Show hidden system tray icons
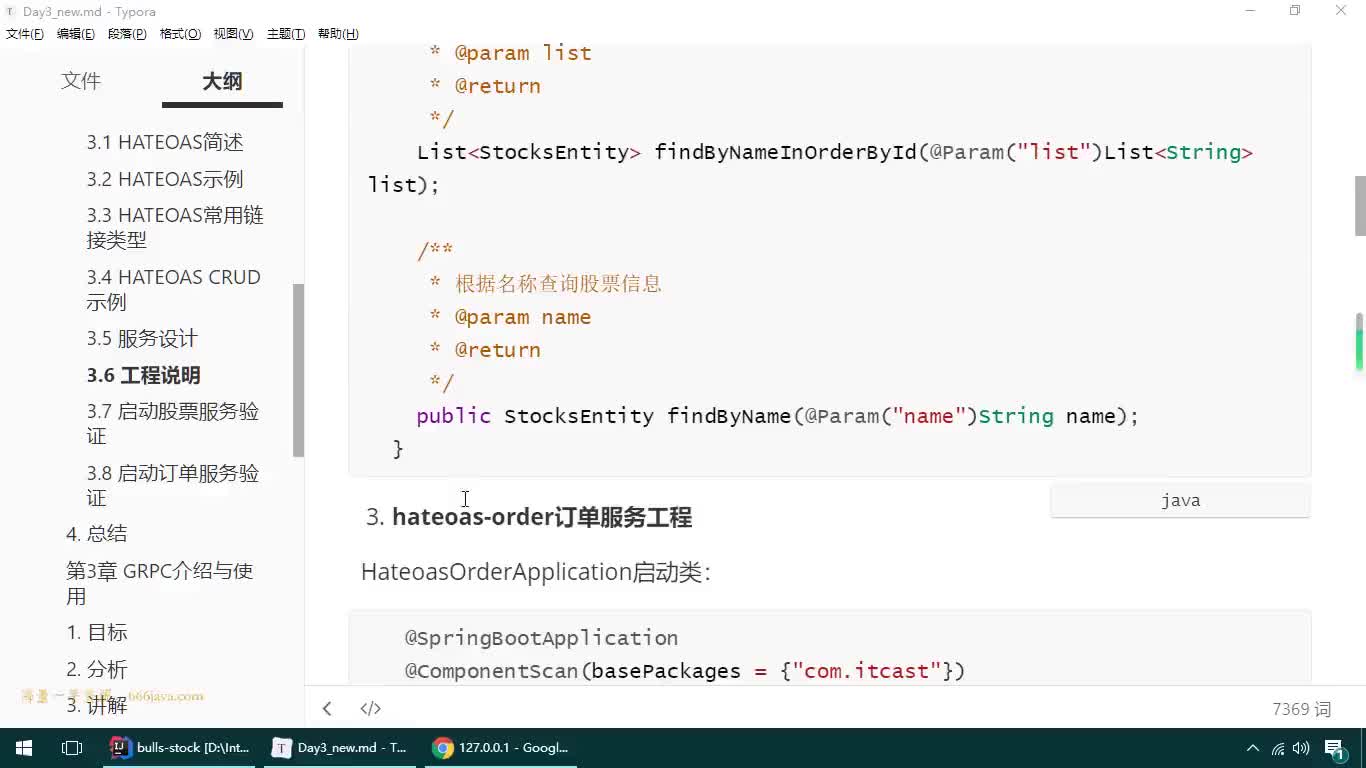Viewport: 1366px width, 768px height. pyautogui.click(x=1253, y=748)
